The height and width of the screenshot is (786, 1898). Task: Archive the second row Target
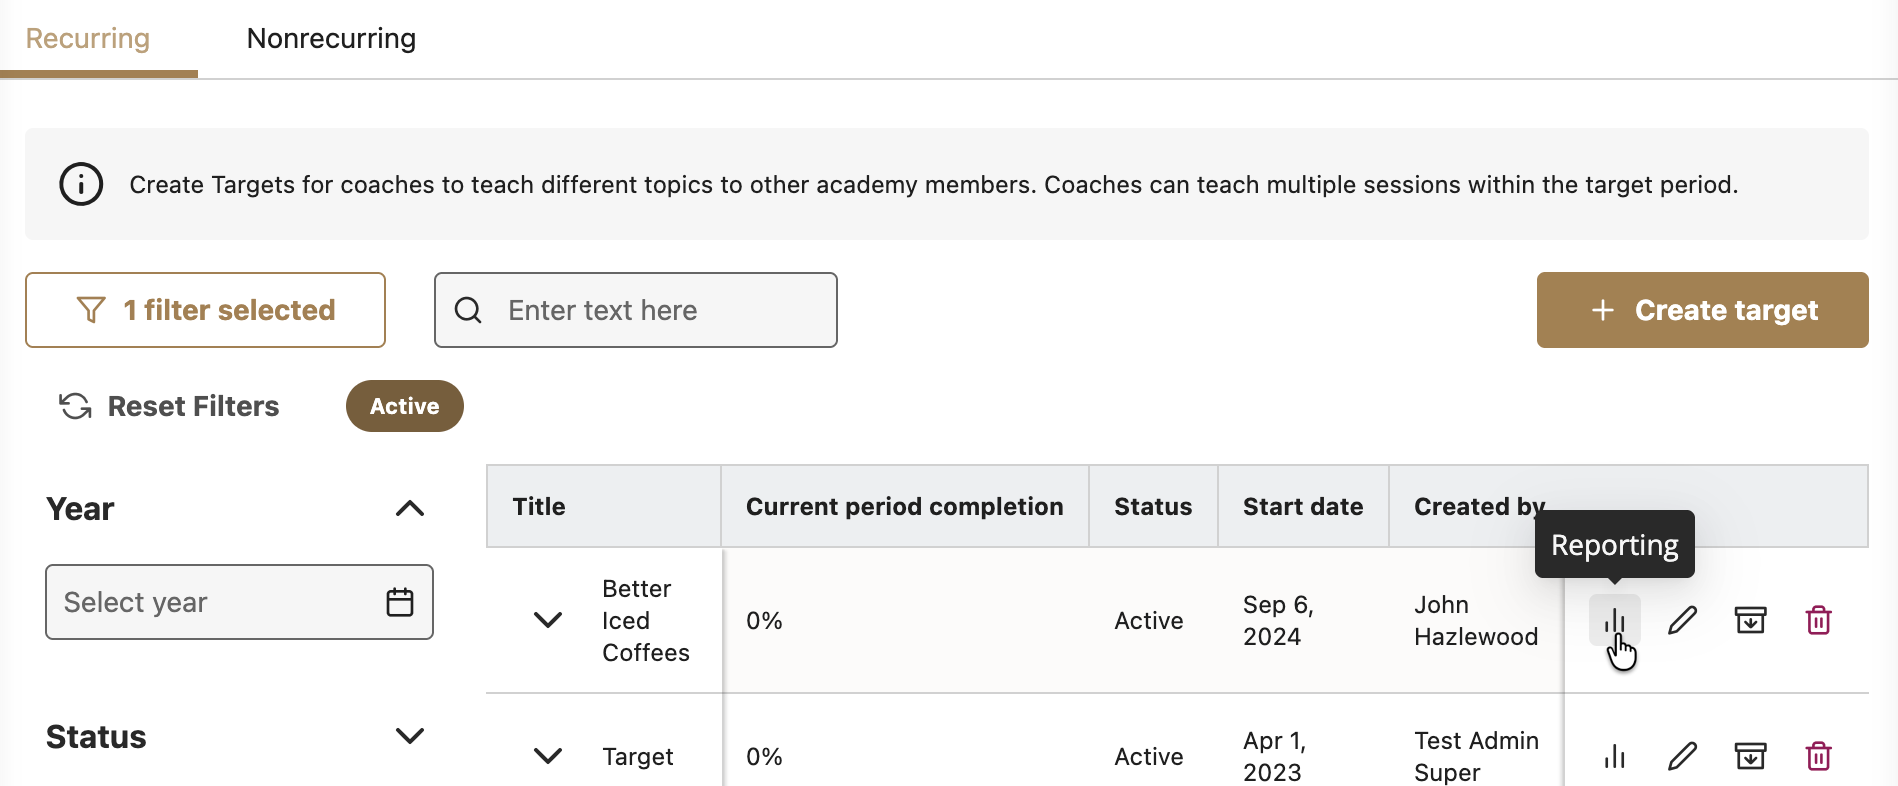tap(1750, 756)
